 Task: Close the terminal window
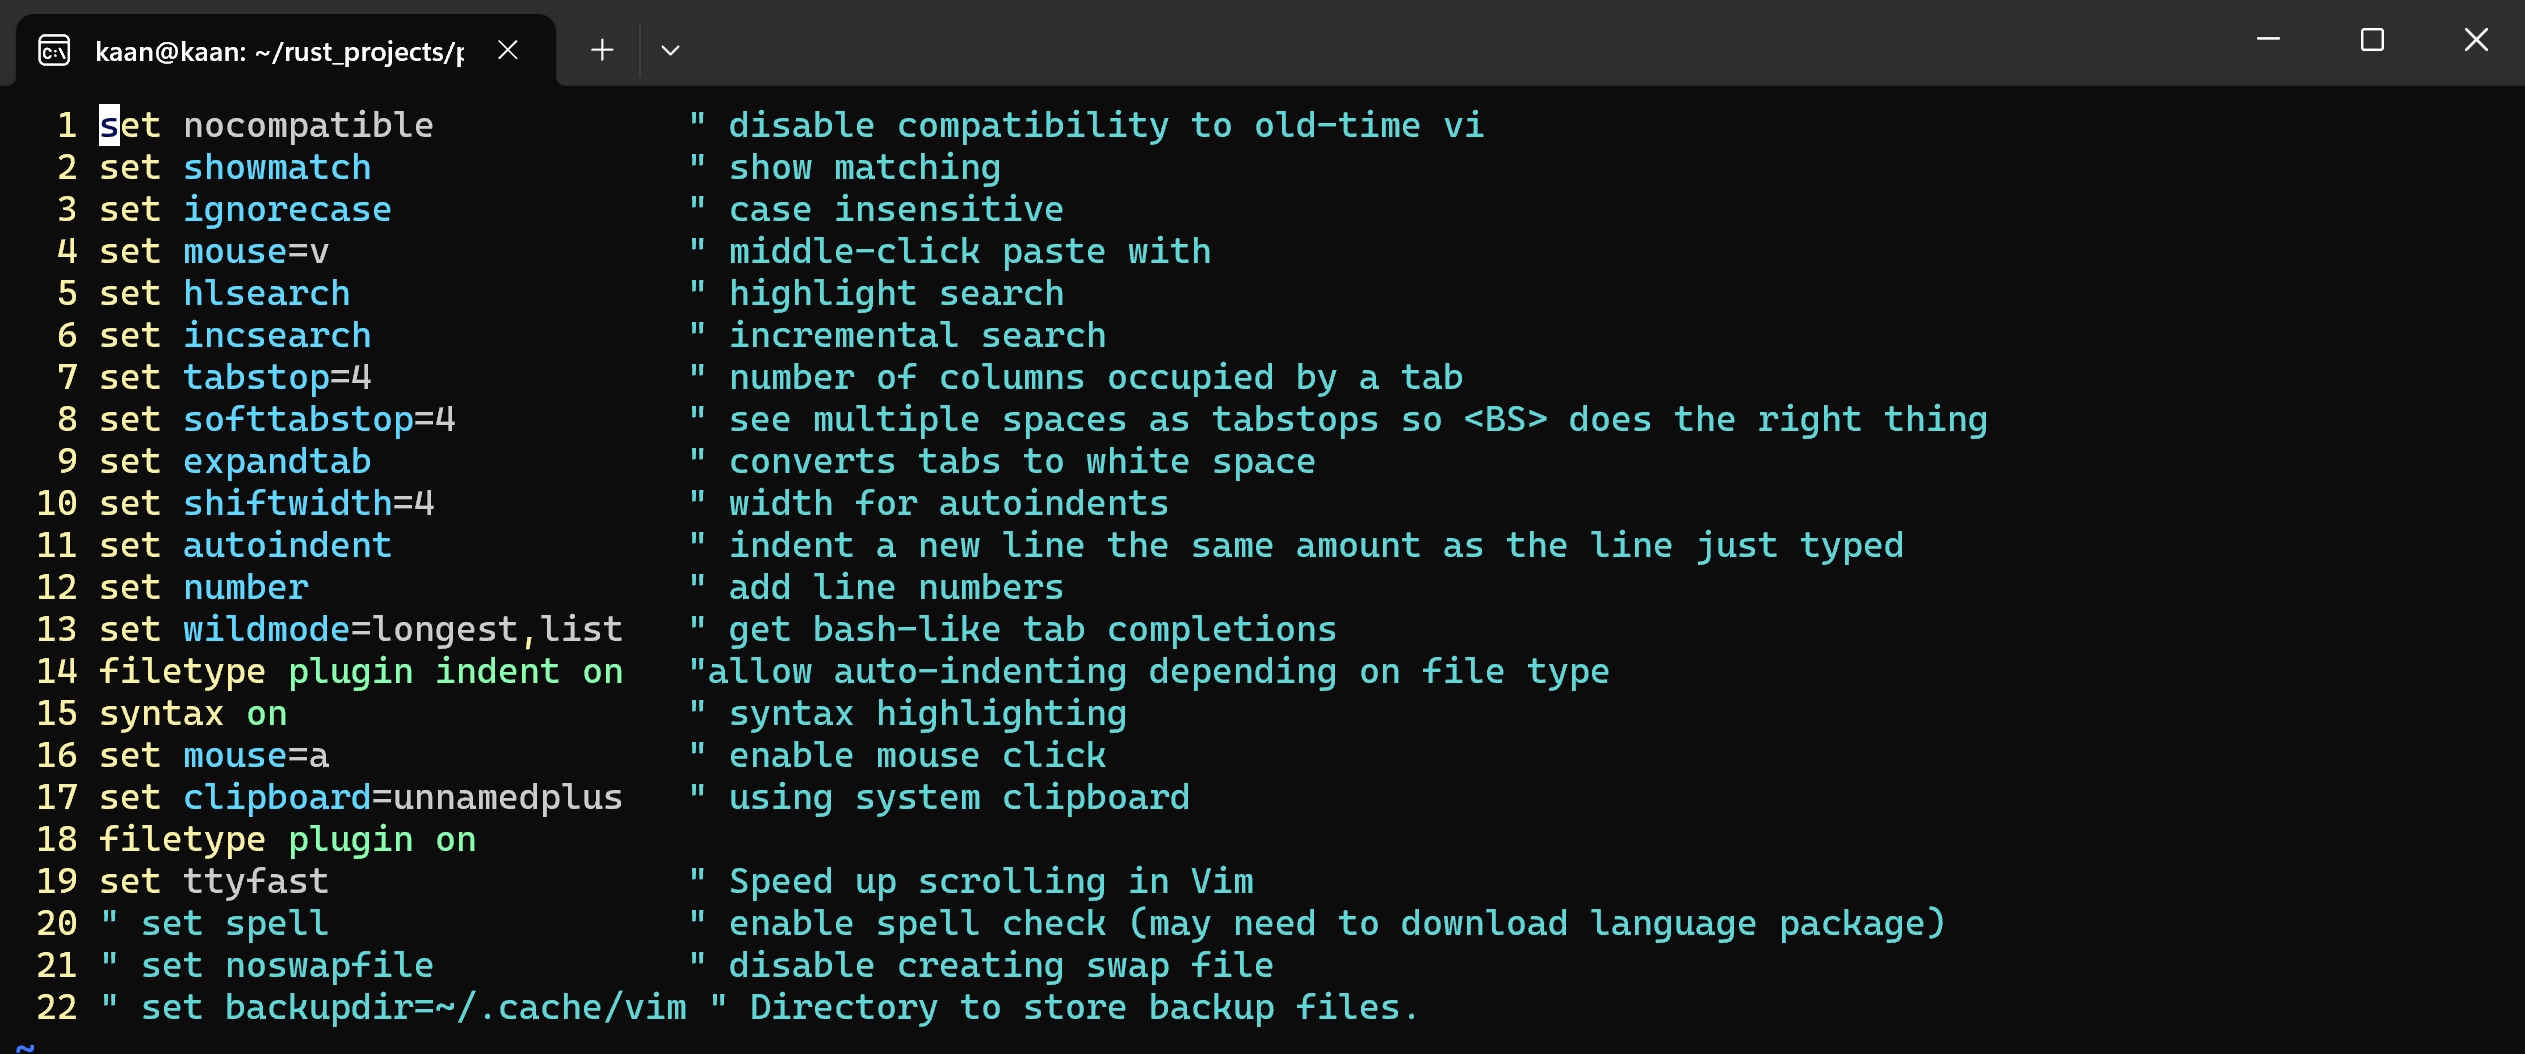[2476, 40]
